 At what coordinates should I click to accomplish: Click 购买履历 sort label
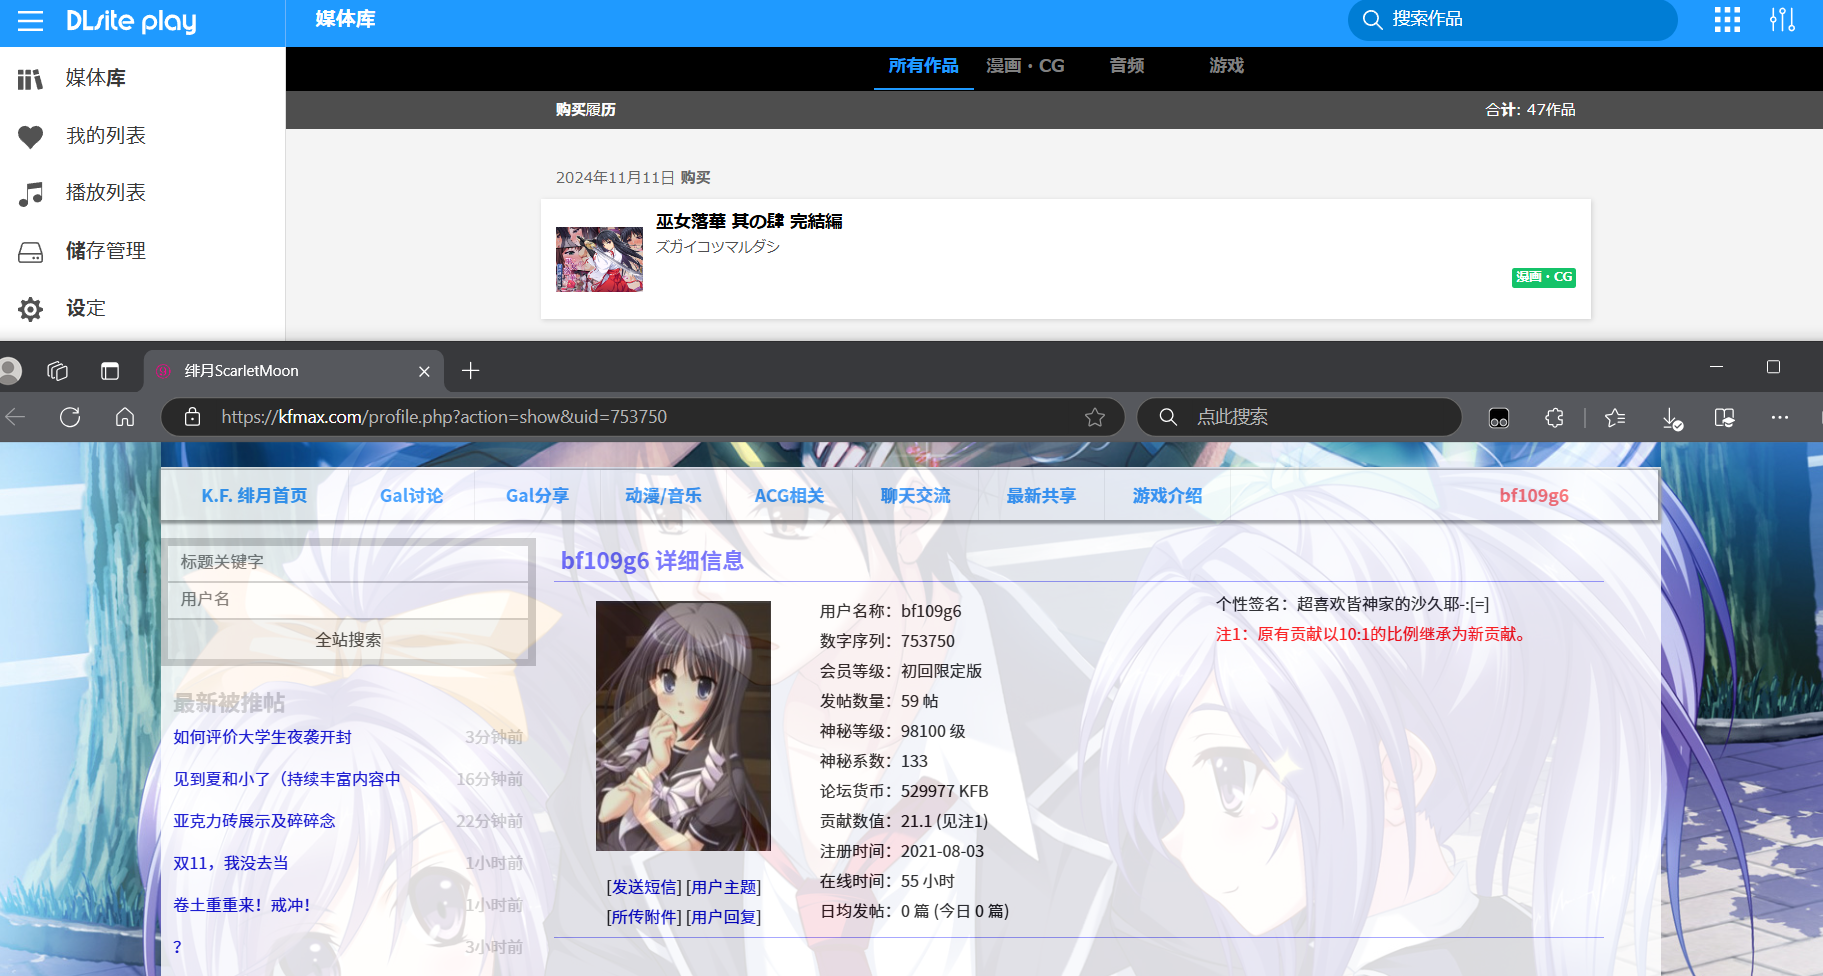click(586, 110)
